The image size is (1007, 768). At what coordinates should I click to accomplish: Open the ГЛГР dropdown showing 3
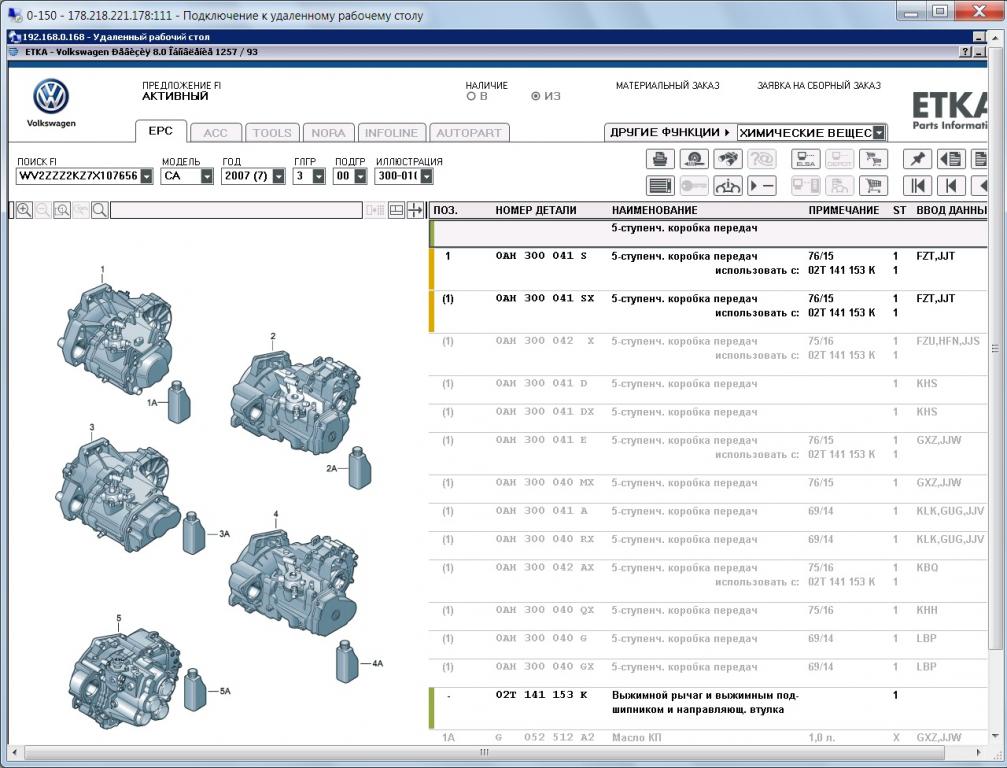point(319,176)
